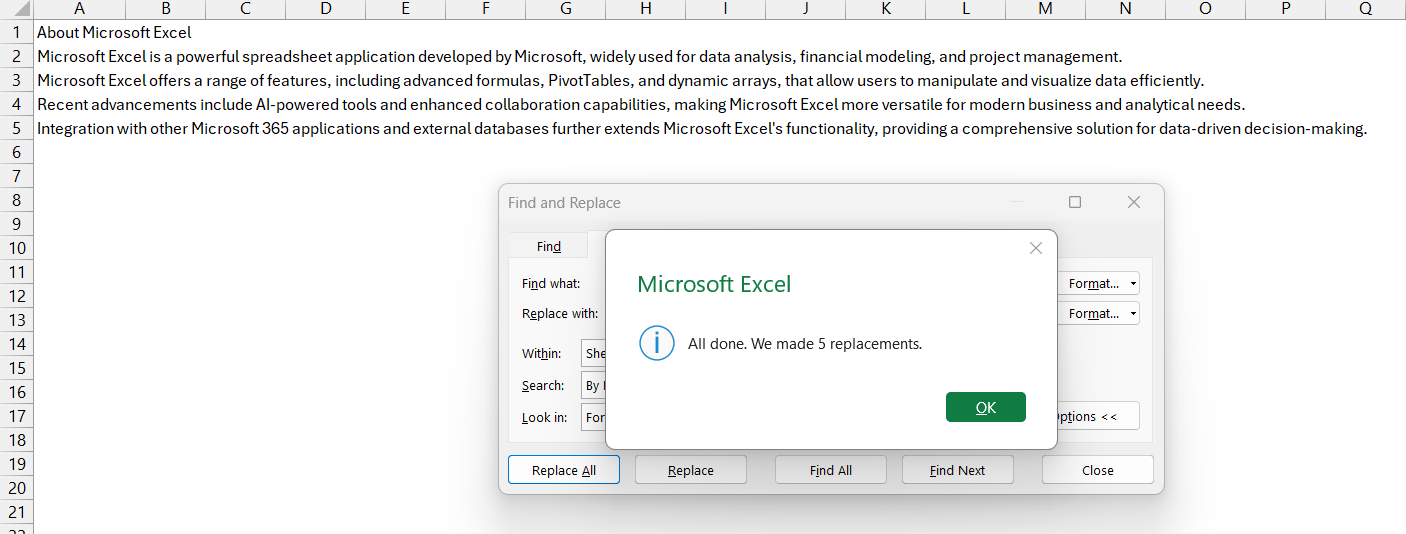
Task: Click the Replace All button
Action: pyautogui.click(x=564, y=470)
